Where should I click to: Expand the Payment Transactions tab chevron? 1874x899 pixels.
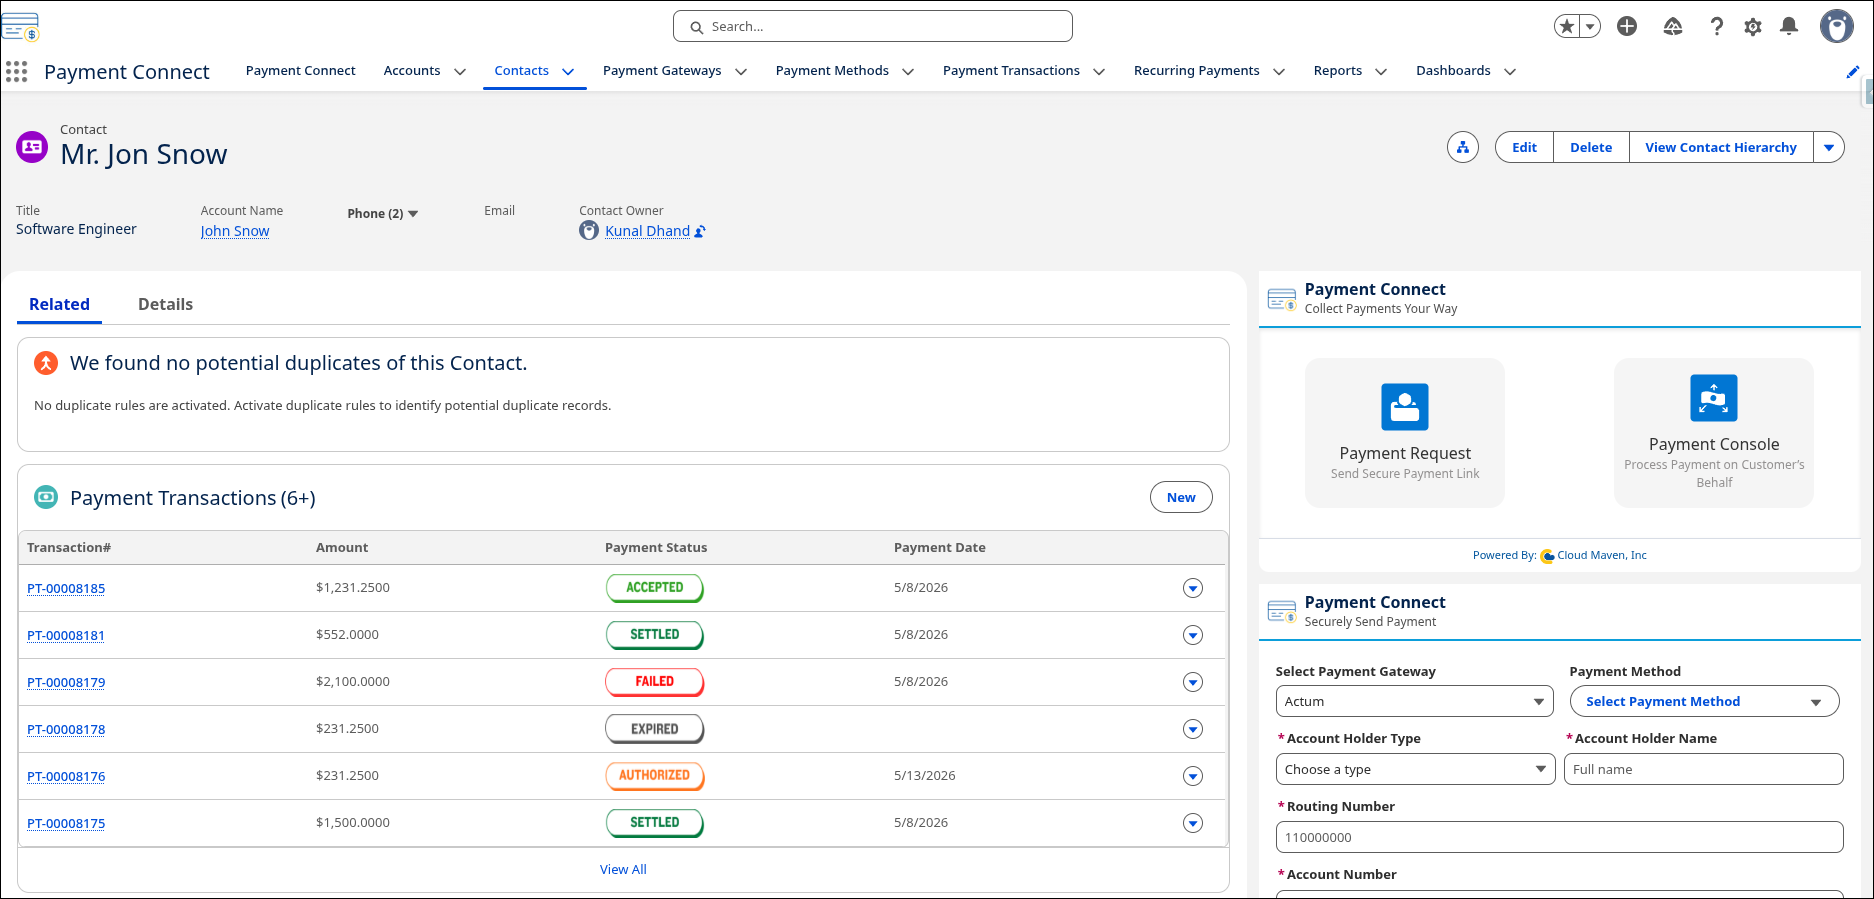[x=1099, y=72]
